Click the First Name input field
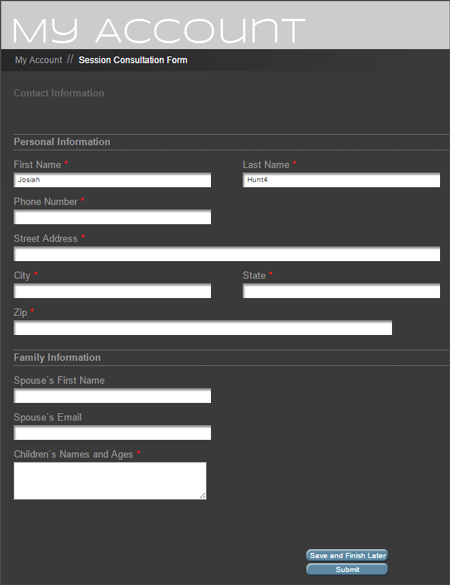The image size is (450, 585). point(112,180)
